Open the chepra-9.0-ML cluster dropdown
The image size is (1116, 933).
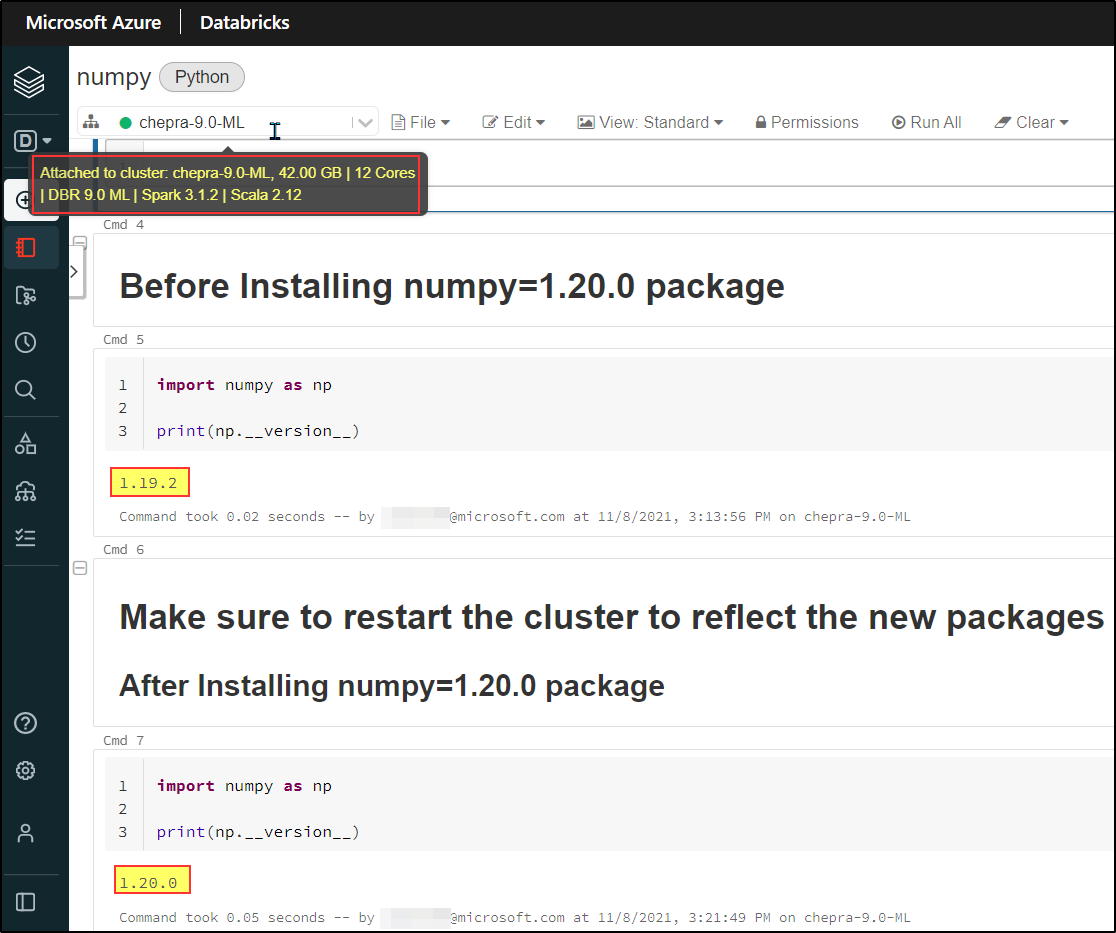pyautogui.click(x=228, y=122)
